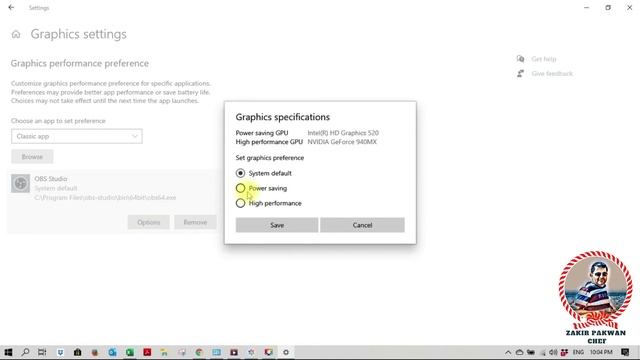Click the Graphics performance preference heading
640x360 pixels.
click(x=80, y=64)
